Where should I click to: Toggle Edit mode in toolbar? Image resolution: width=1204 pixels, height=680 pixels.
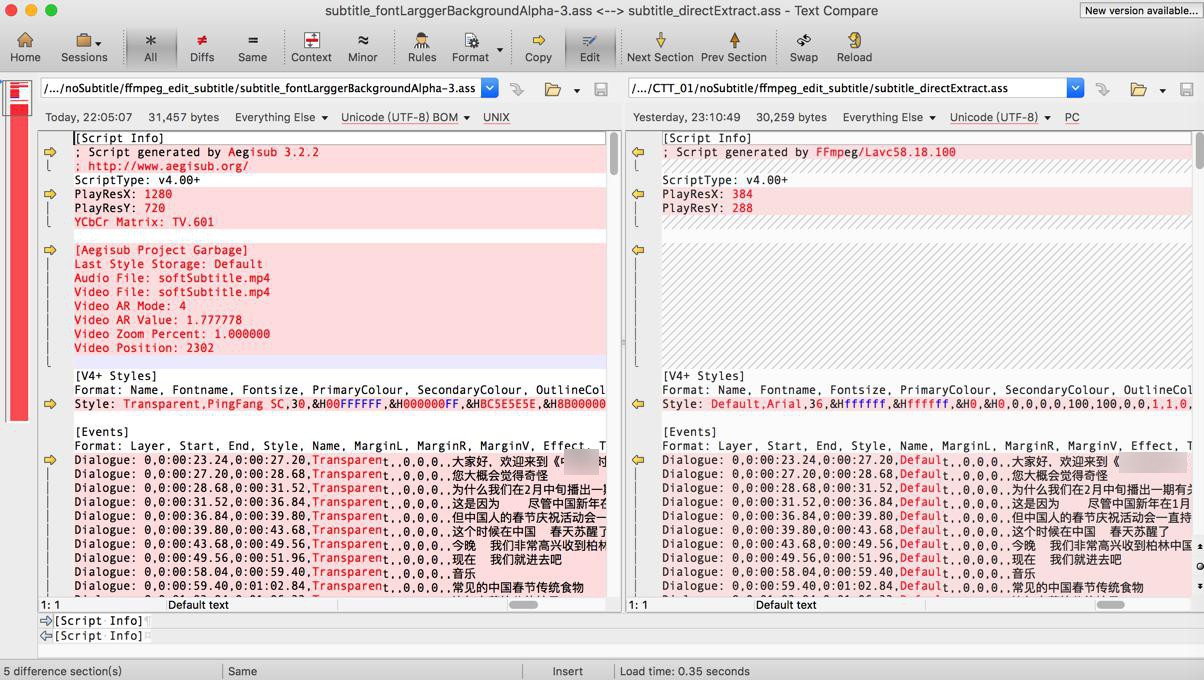tap(589, 47)
